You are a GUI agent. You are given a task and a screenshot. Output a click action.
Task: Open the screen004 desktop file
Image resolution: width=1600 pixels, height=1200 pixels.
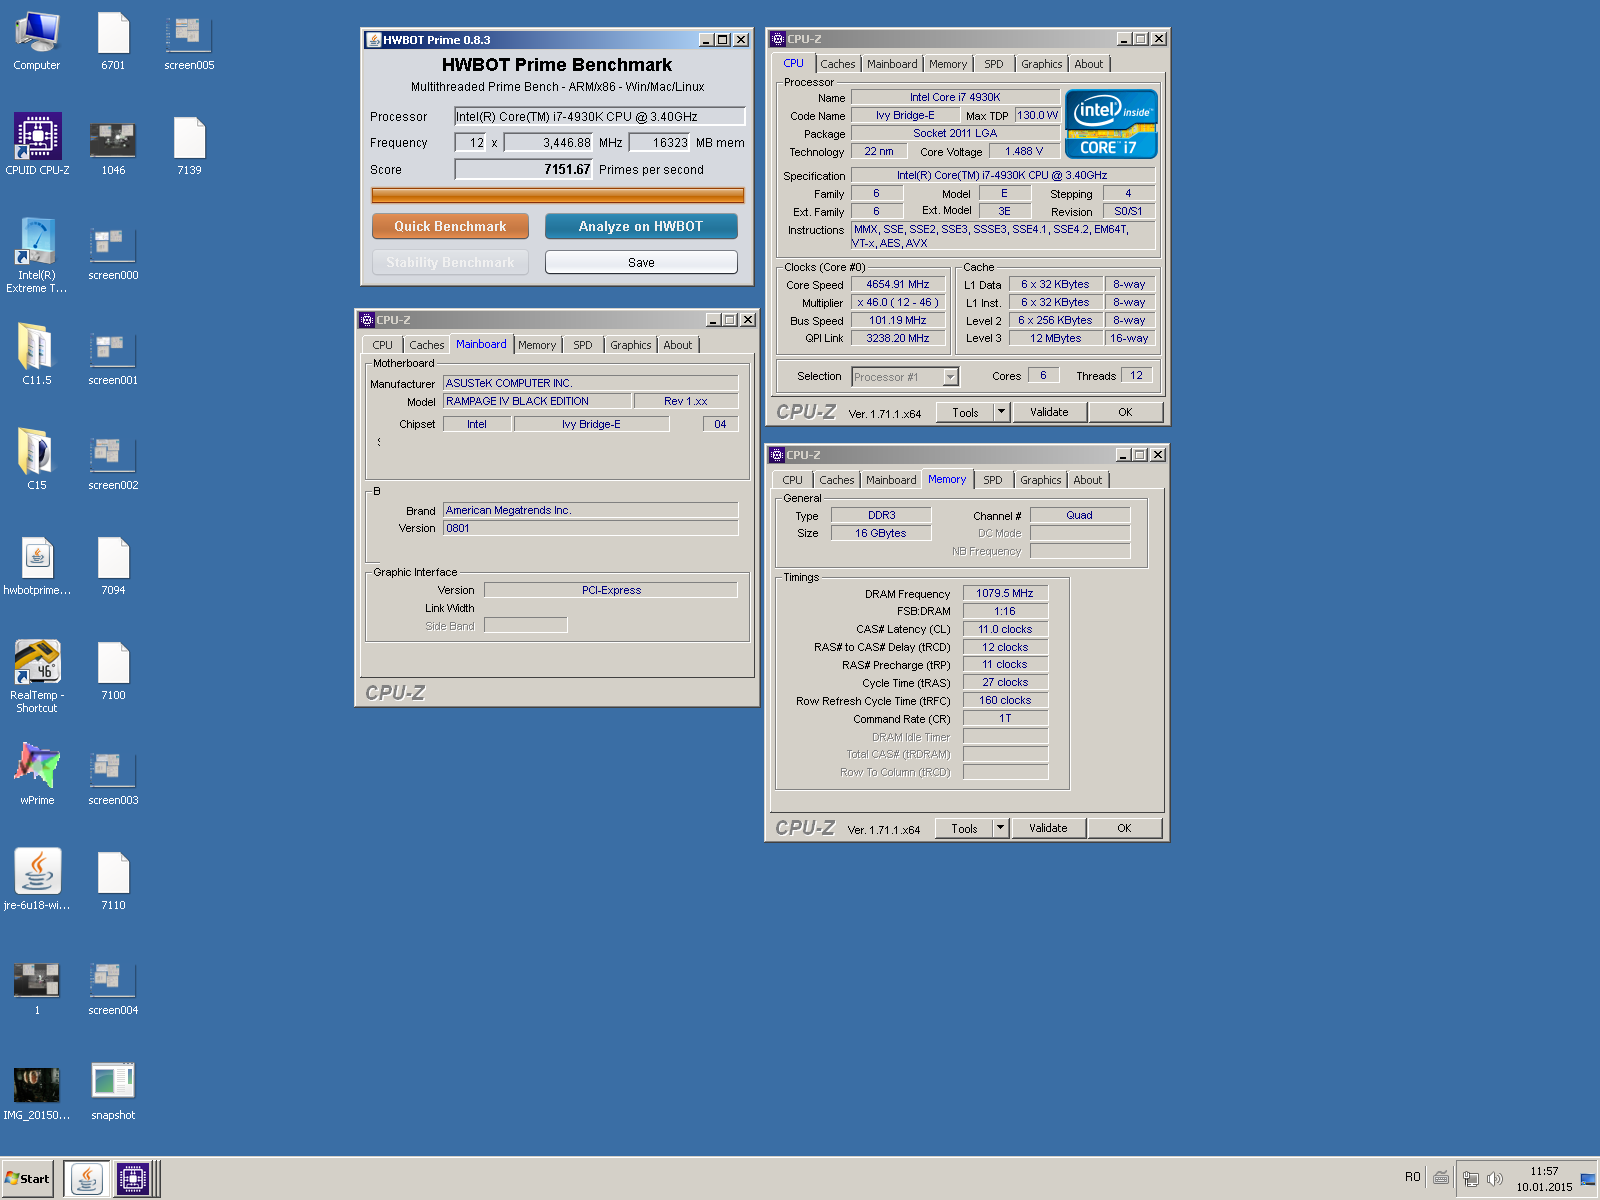pyautogui.click(x=113, y=986)
